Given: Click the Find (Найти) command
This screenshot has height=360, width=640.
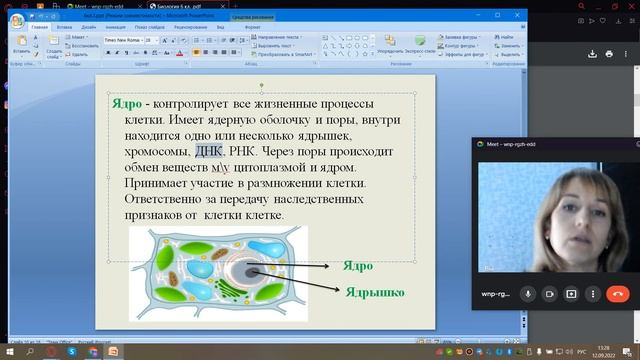Looking at the screenshot, I should pos(504,37).
